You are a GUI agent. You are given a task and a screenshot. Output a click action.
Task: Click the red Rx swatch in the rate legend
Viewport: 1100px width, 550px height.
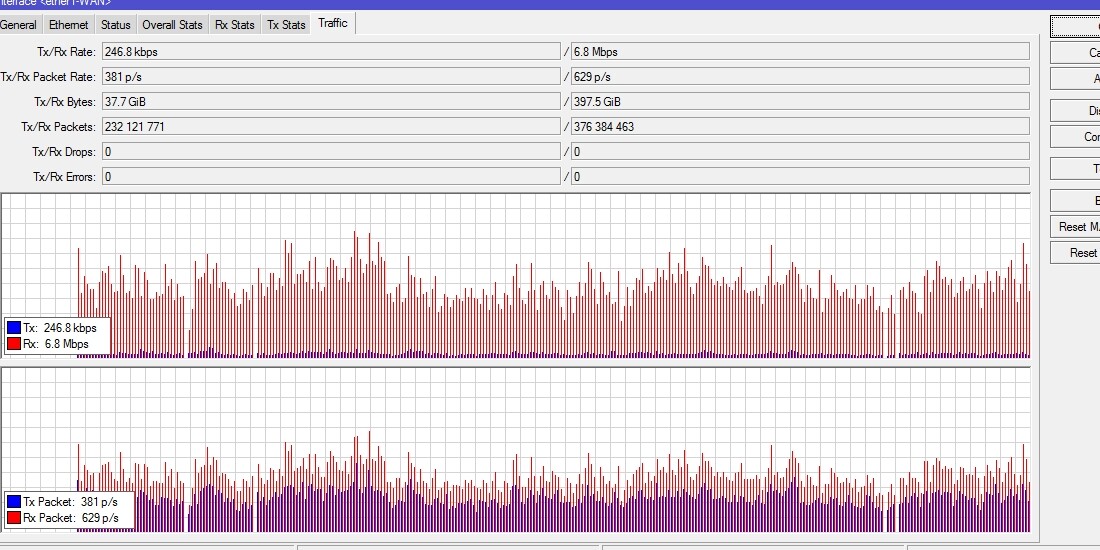tap(13, 344)
